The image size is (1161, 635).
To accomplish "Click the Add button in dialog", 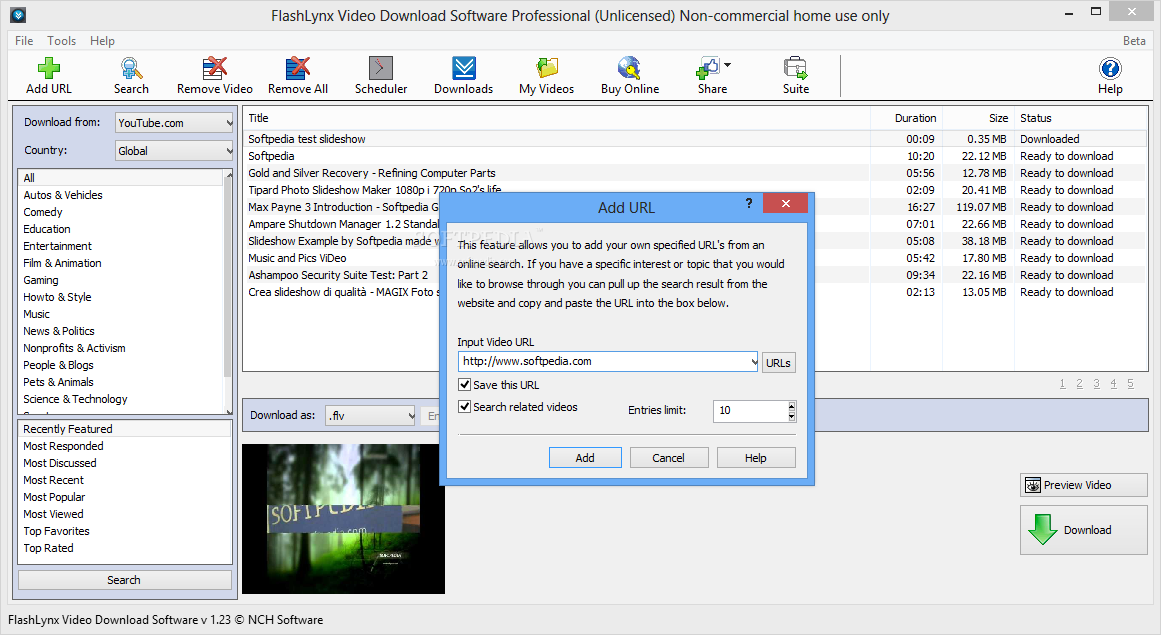I will pos(585,457).
